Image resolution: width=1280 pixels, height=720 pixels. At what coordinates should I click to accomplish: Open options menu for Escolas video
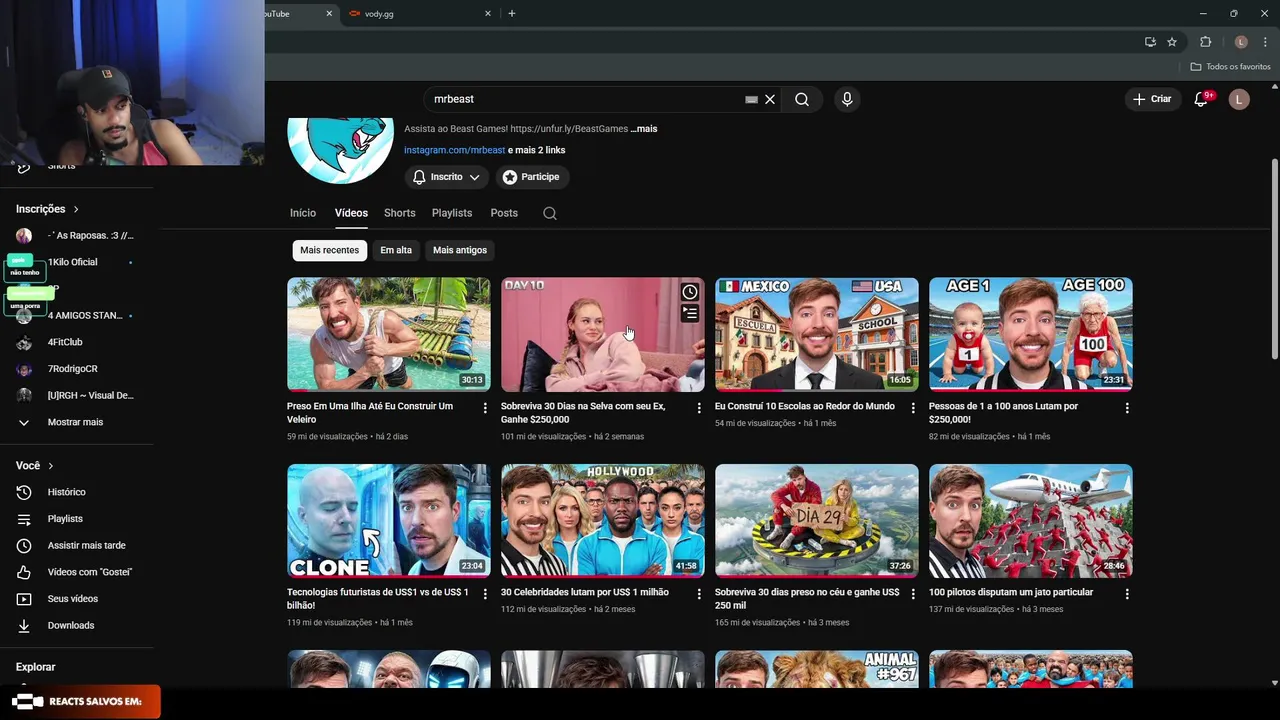[913, 408]
